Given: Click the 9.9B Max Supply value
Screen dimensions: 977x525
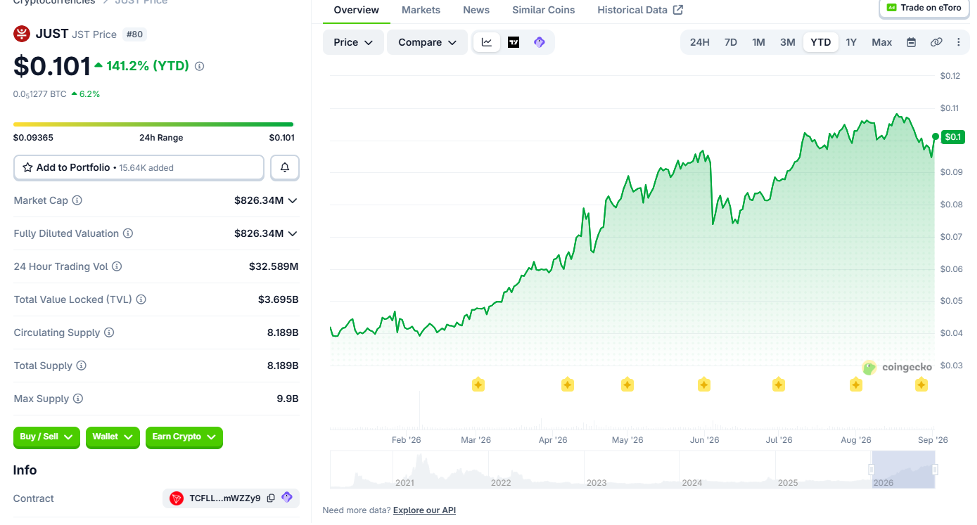Looking at the screenshot, I should 287,399.
